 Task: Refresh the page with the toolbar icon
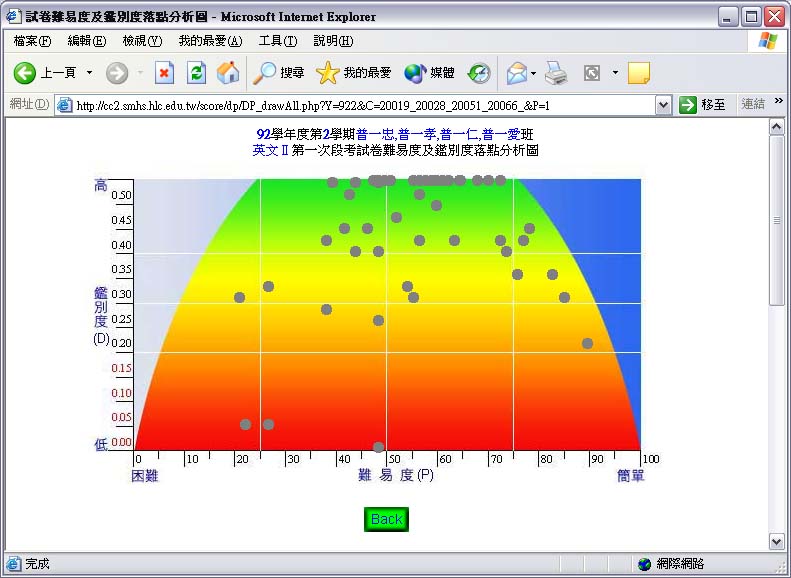[197, 73]
